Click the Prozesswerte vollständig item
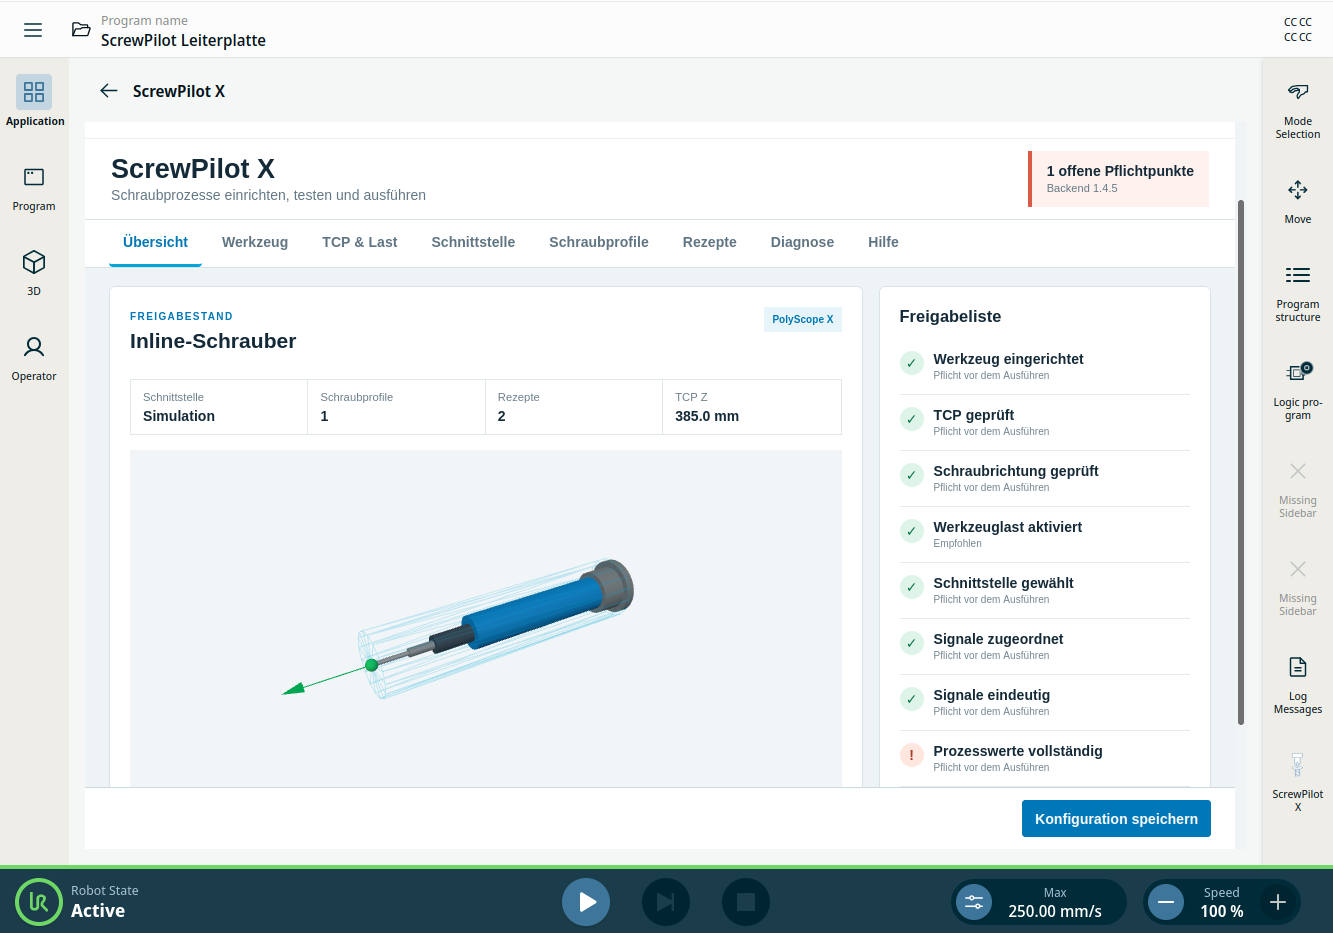Viewport: 1333px width, 933px height. tap(1045, 758)
